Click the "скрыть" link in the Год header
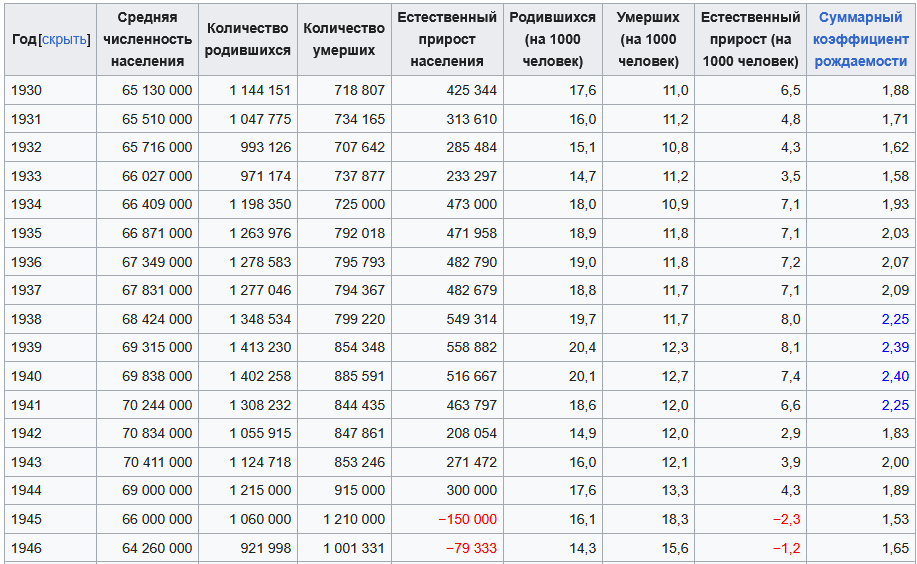This screenshot has height=564, width=917. (x=64, y=39)
